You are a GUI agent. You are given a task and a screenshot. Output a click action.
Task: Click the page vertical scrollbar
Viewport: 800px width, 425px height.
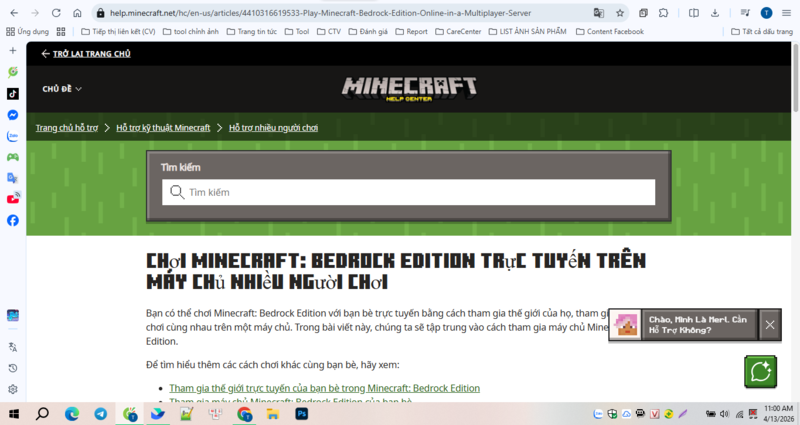795,78
